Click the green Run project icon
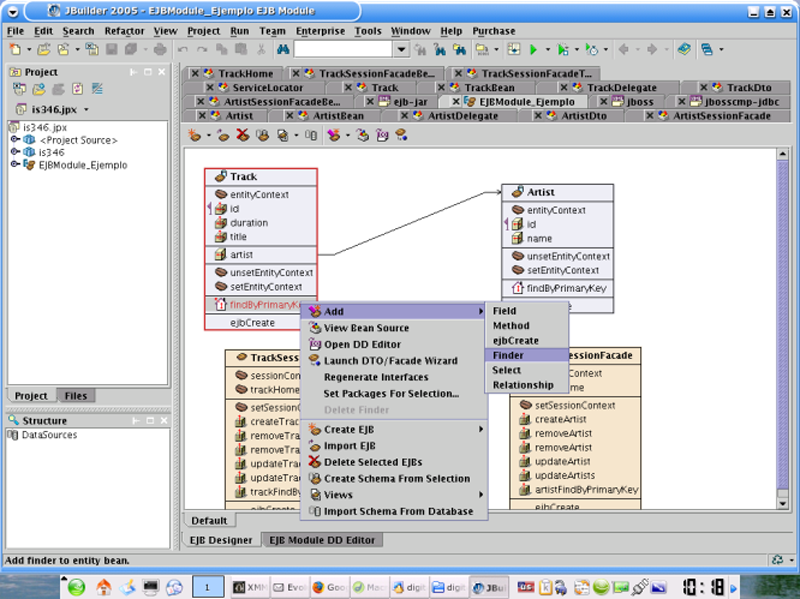This screenshot has height=599, width=800. click(534, 49)
